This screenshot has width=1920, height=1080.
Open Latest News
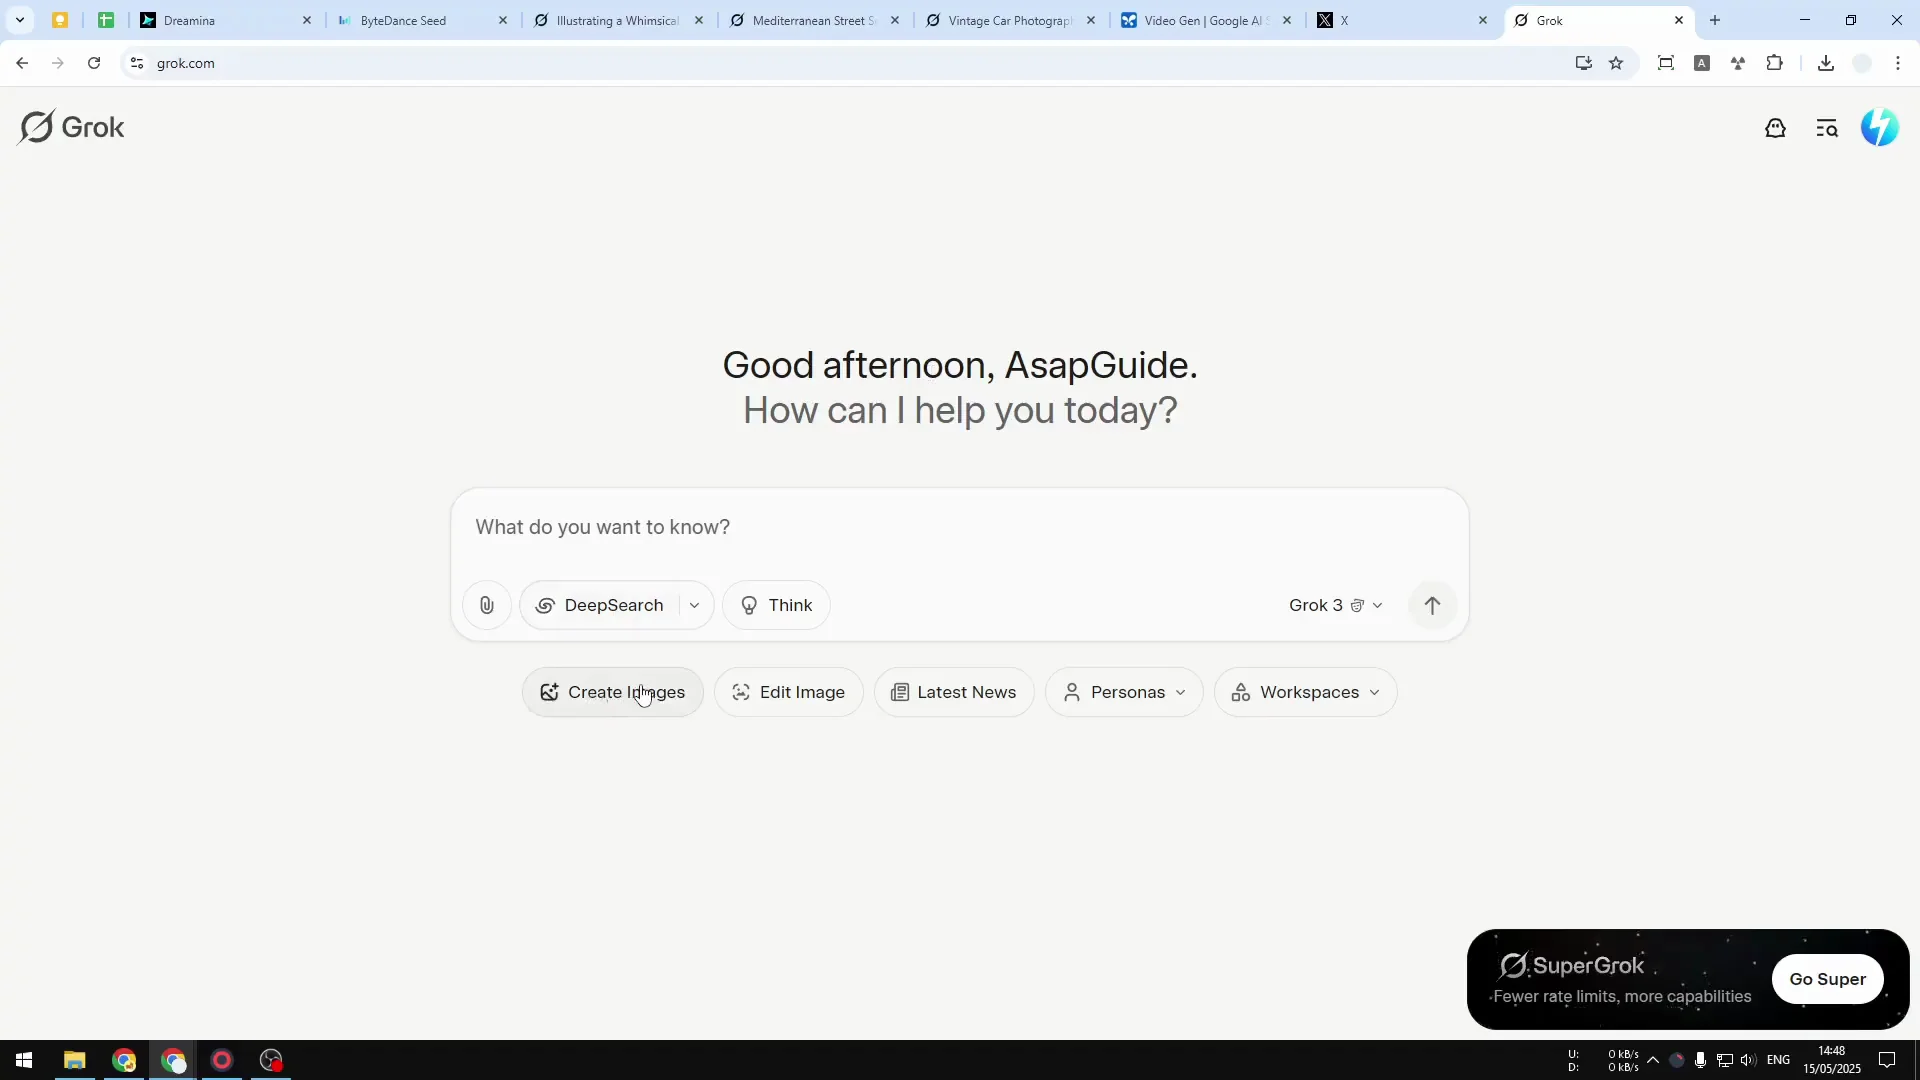coord(953,691)
